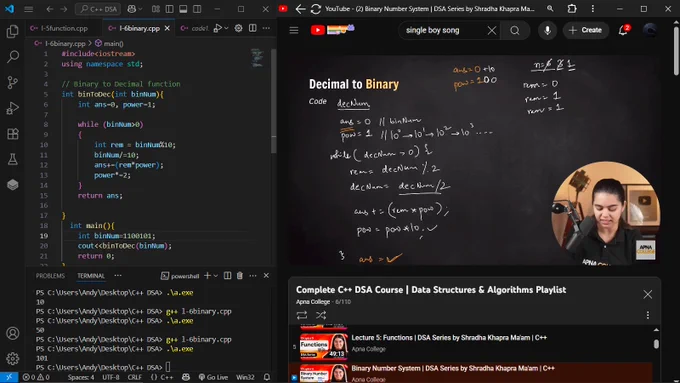Image resolution: width=680 pixels, height=383 pixels.
Task: Reload the YouTube app page
Action: coord(316,9)
